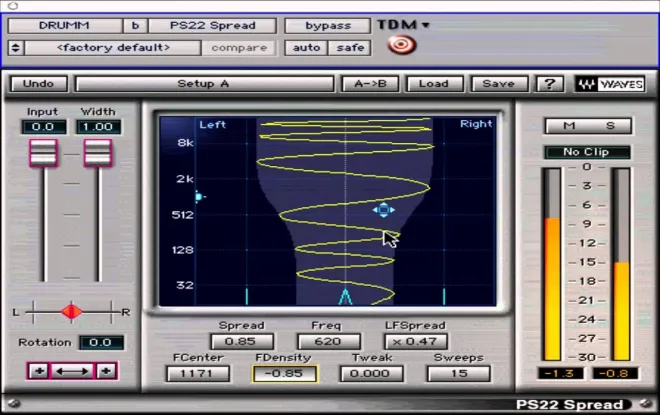Image resolution: width=660 pixels, height=415 pixels.
Task: Click the right plus button beside rotation arrows
Action: pos(106,371)
